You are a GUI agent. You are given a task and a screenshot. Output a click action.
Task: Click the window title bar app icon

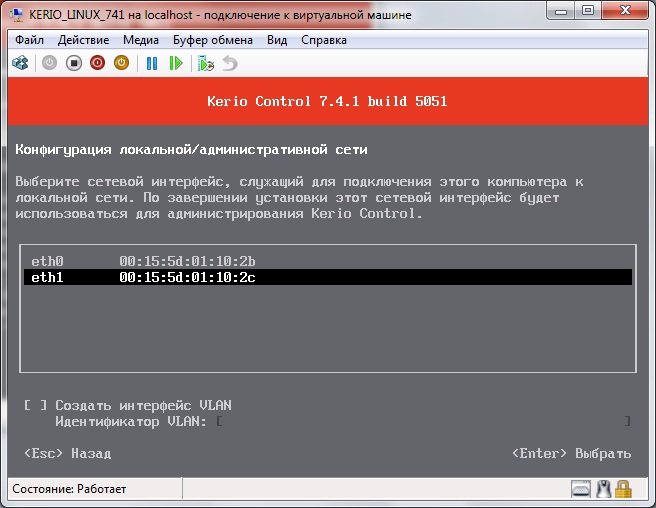(x=16, y=15)
